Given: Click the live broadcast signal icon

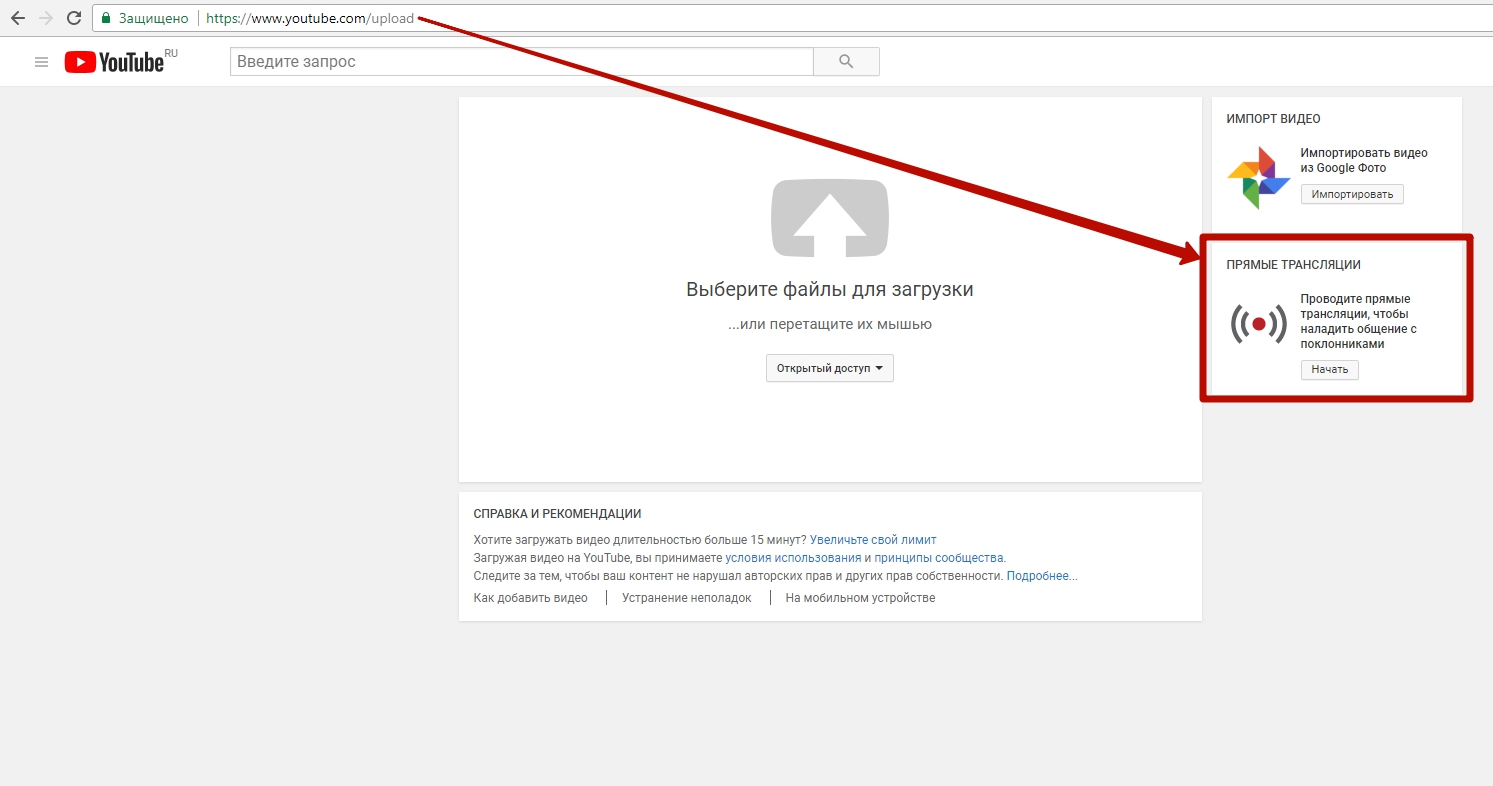Looking at the screenshot, I should pos(1258,324).
